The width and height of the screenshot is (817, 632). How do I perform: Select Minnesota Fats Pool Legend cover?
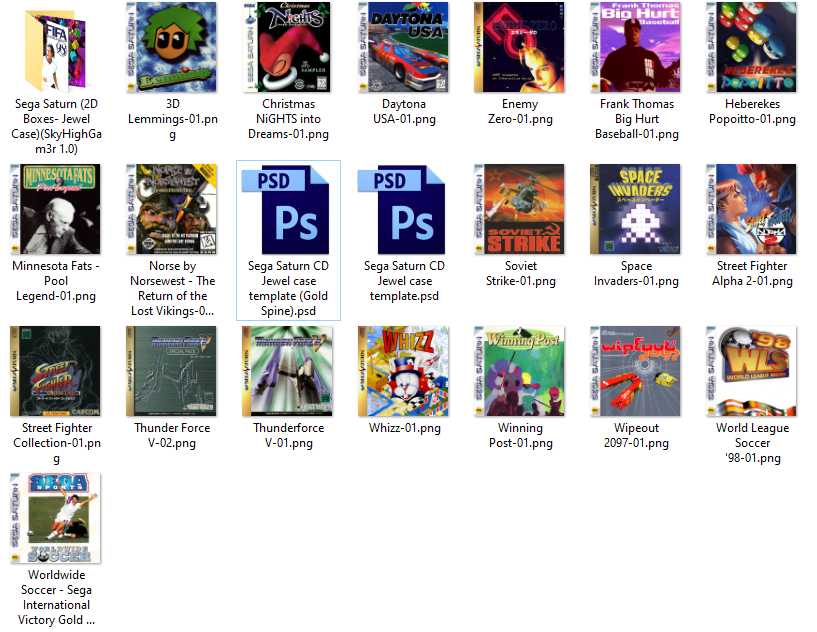[56, 210]
